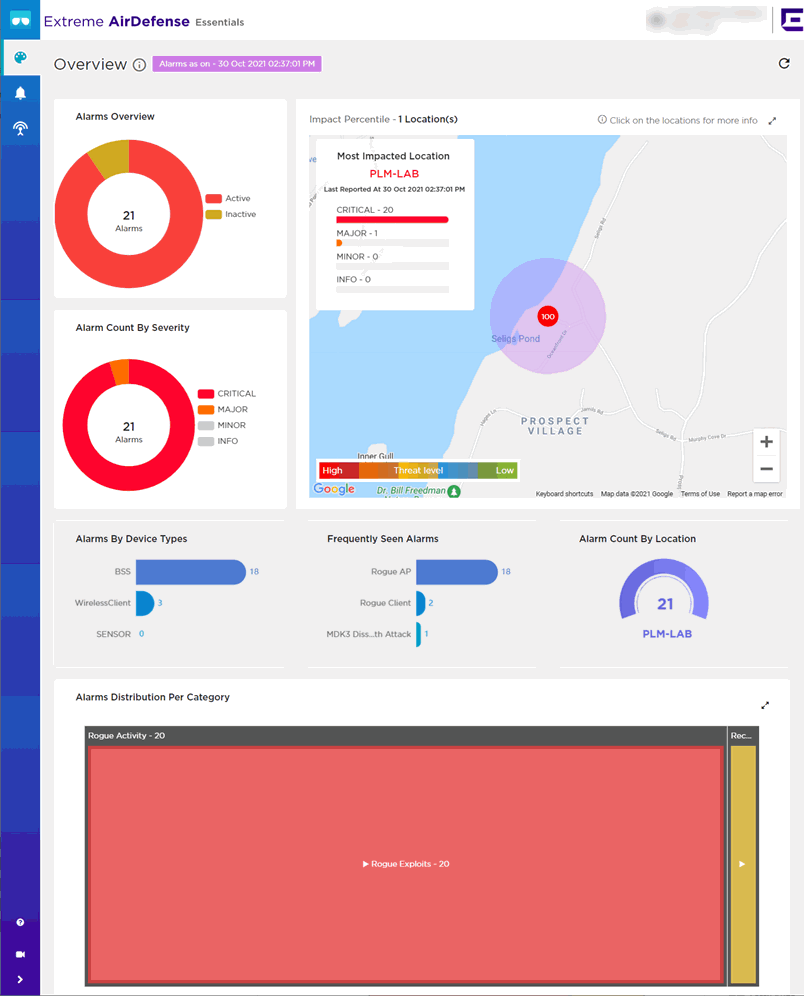The width and height of the screenshot is (804, 996).
Task: Click the info icon beside Overview
Action: point(139,65)
